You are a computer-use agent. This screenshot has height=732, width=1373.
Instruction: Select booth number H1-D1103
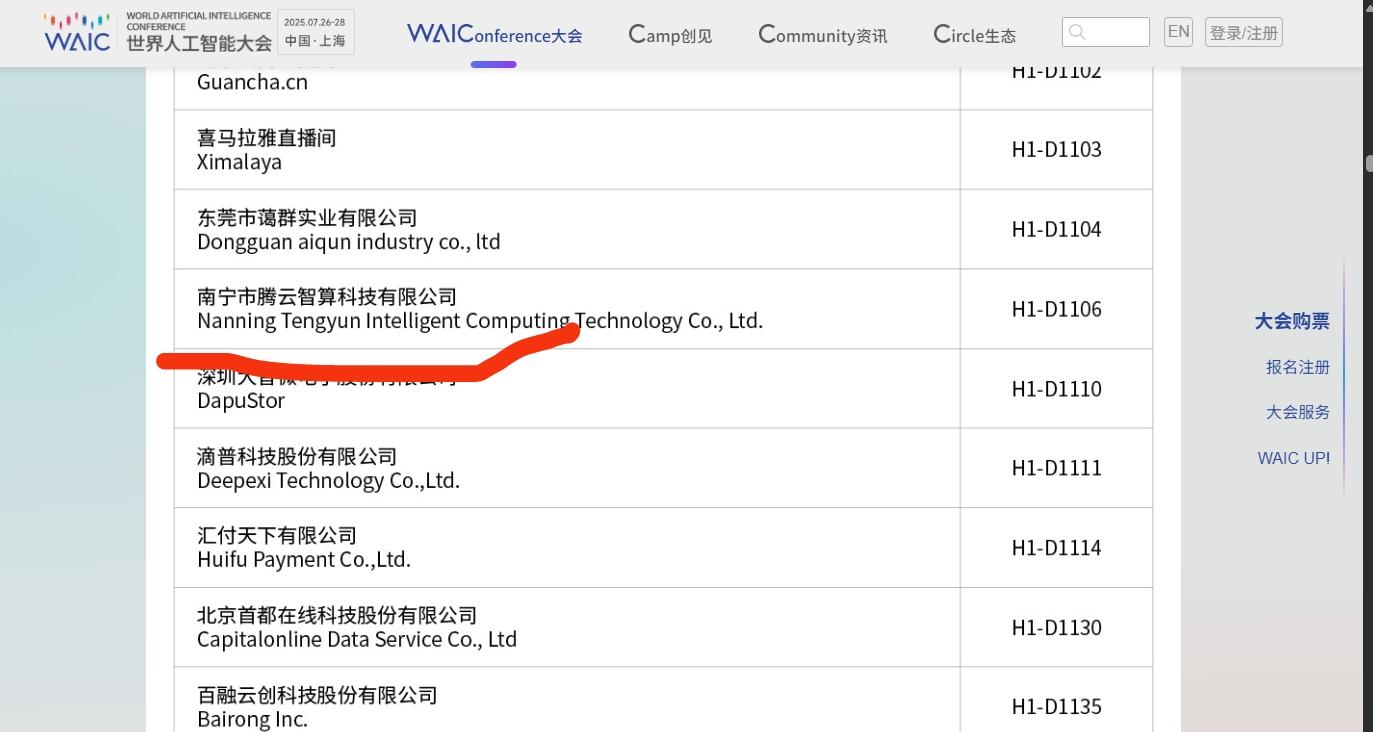click(x=1056, y=150)
